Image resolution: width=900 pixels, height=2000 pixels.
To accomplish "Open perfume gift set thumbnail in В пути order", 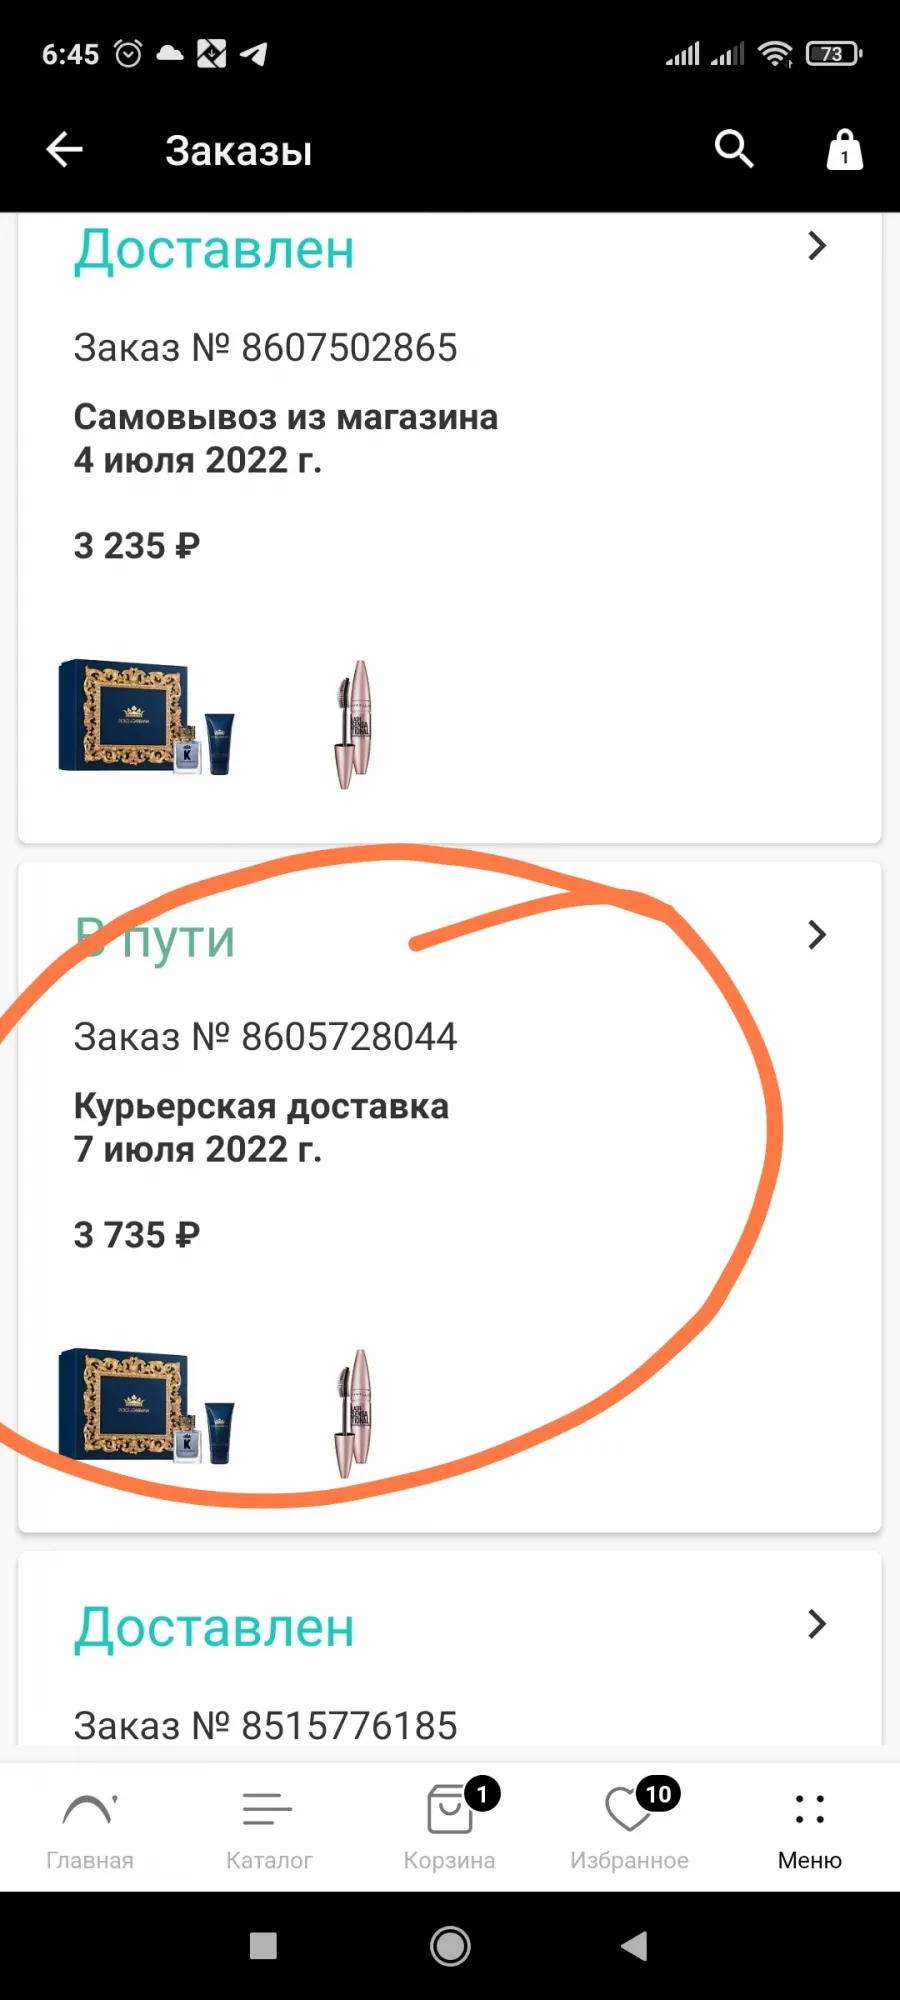I will click(146, 1407).
